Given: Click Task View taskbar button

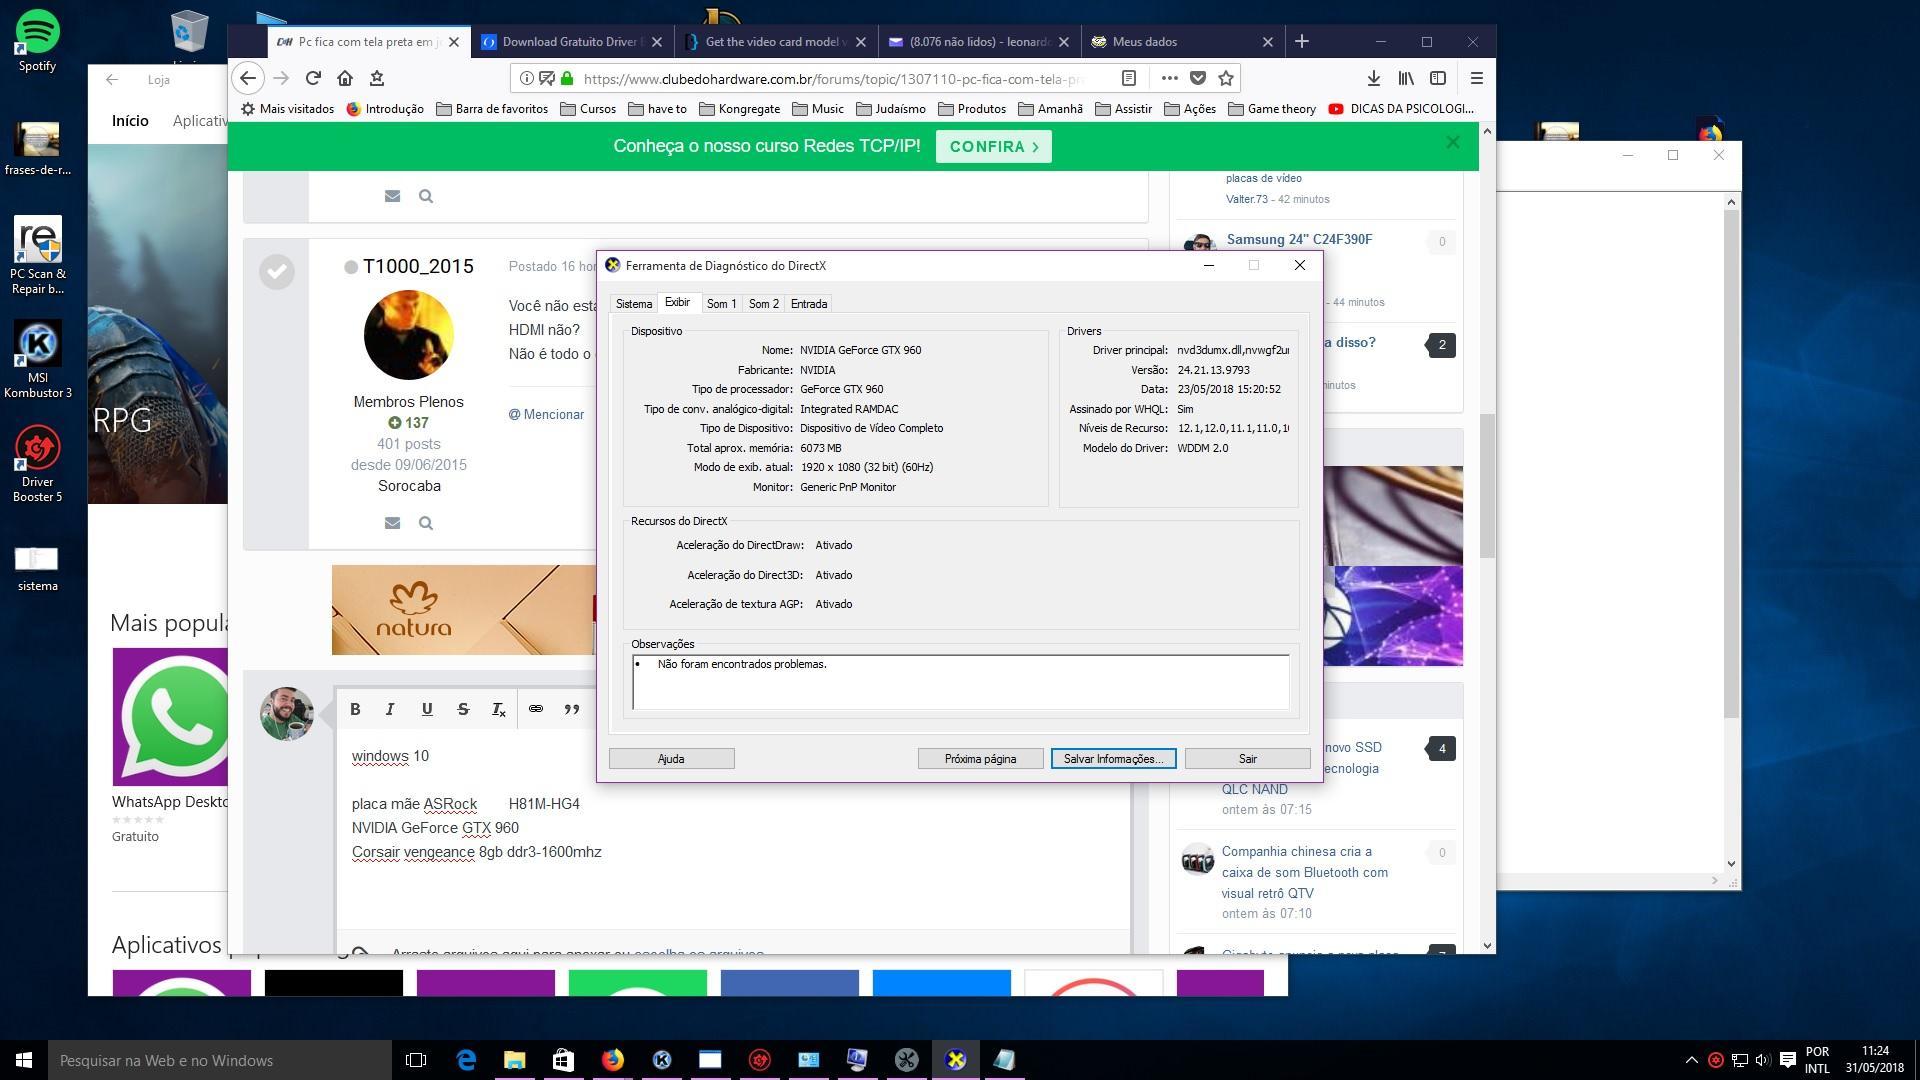Looking at the screenshot, I should (416, 1060).
